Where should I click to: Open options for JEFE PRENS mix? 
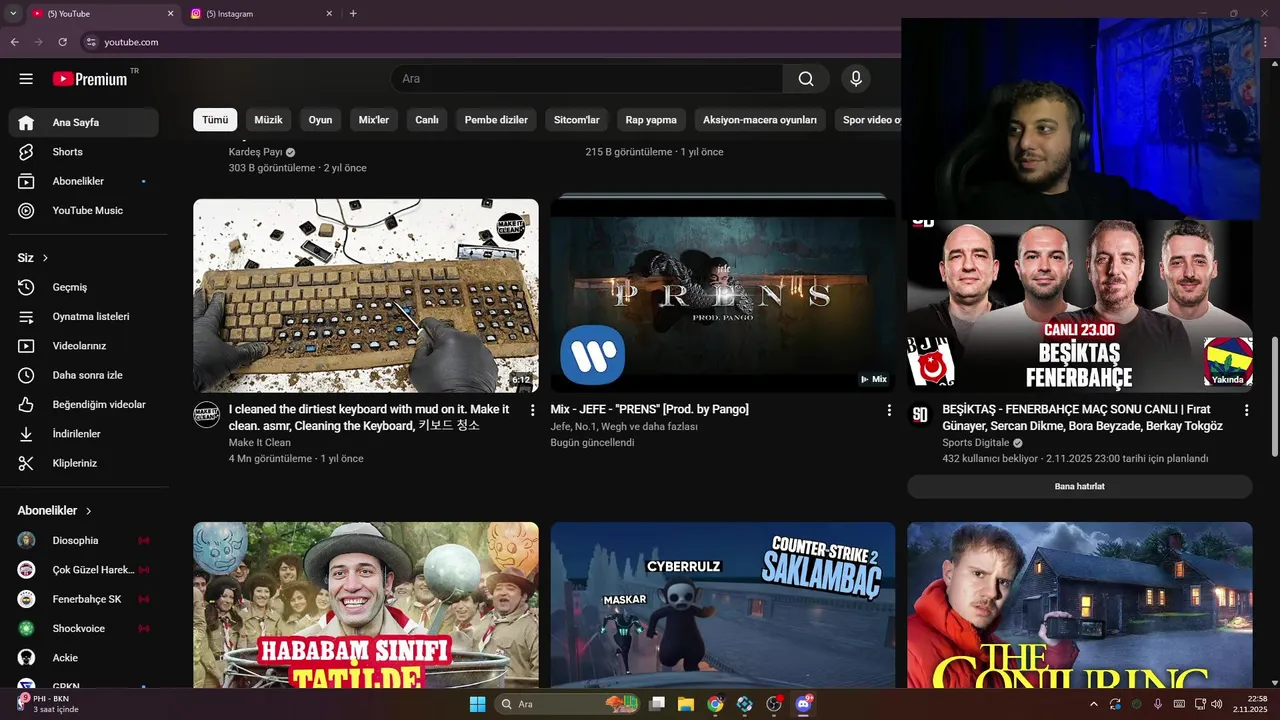(x=889, y=410)
